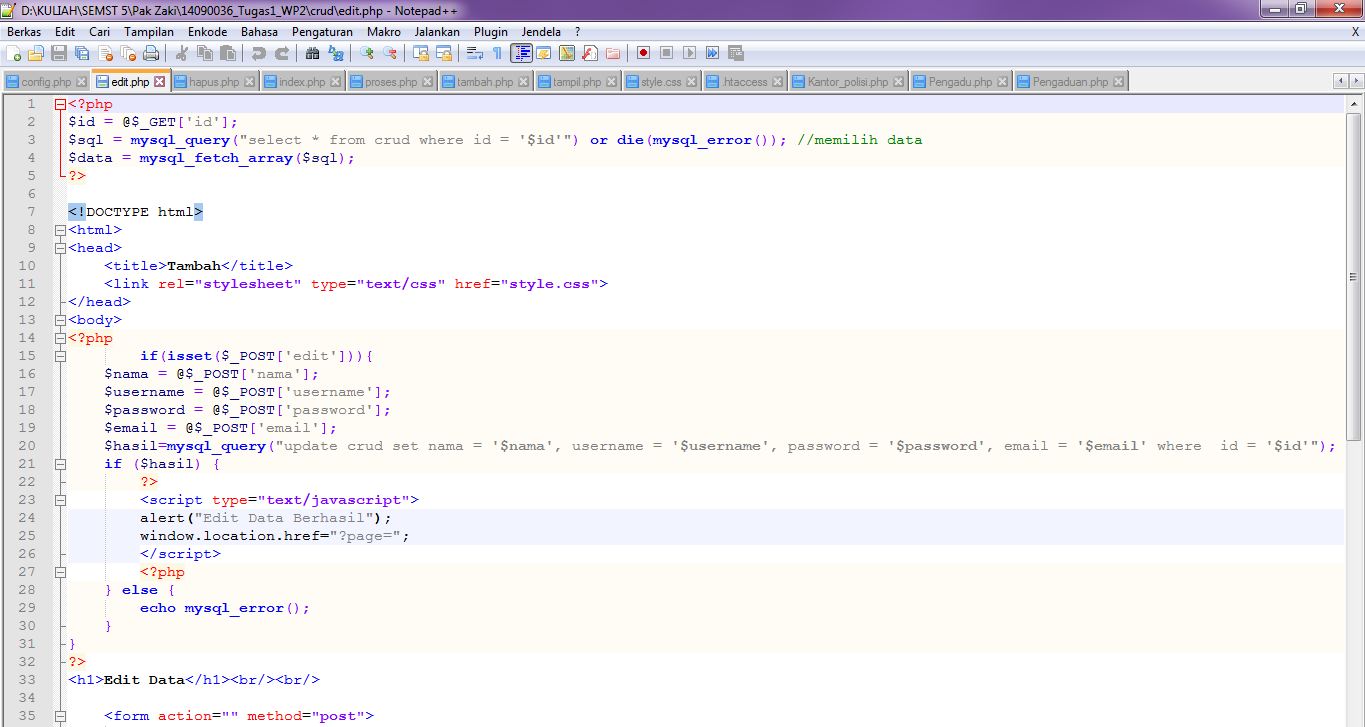Click the Cut scissors icon
The height and width of the screenshot is (727, 1365).
pos(182,53)
